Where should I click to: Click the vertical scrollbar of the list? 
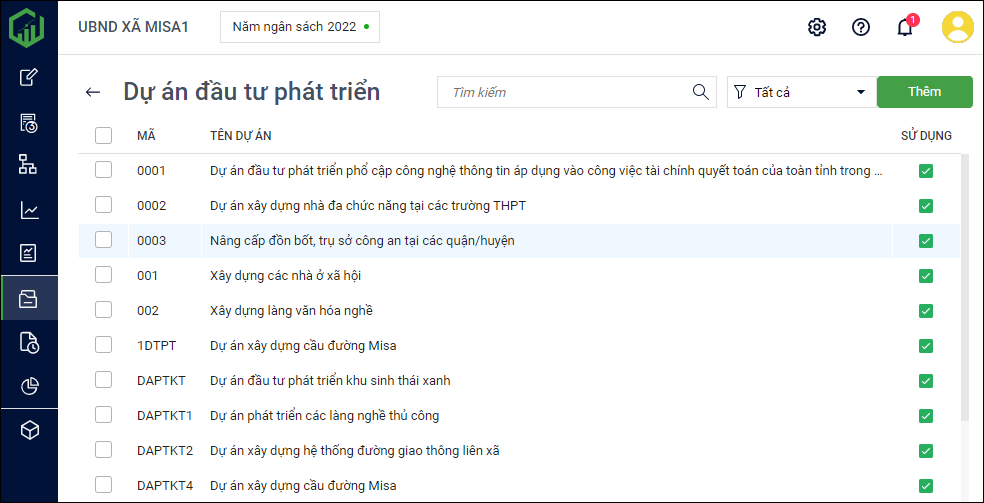tap(964, 300)
